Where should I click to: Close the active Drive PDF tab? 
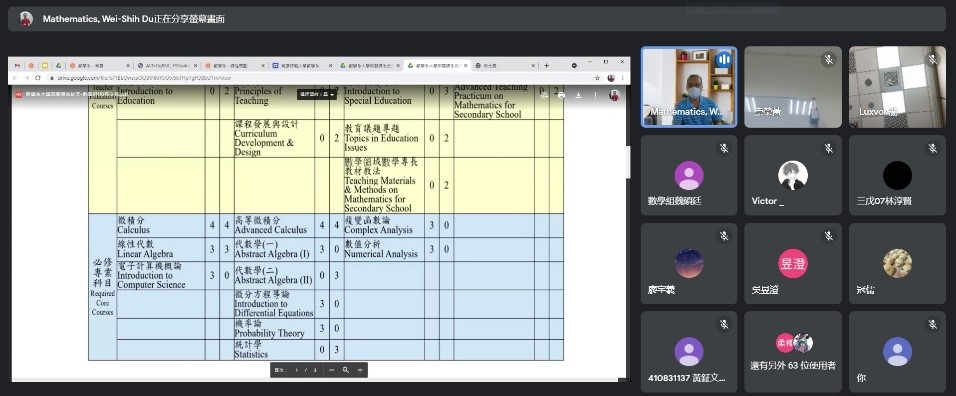point(466,65)
